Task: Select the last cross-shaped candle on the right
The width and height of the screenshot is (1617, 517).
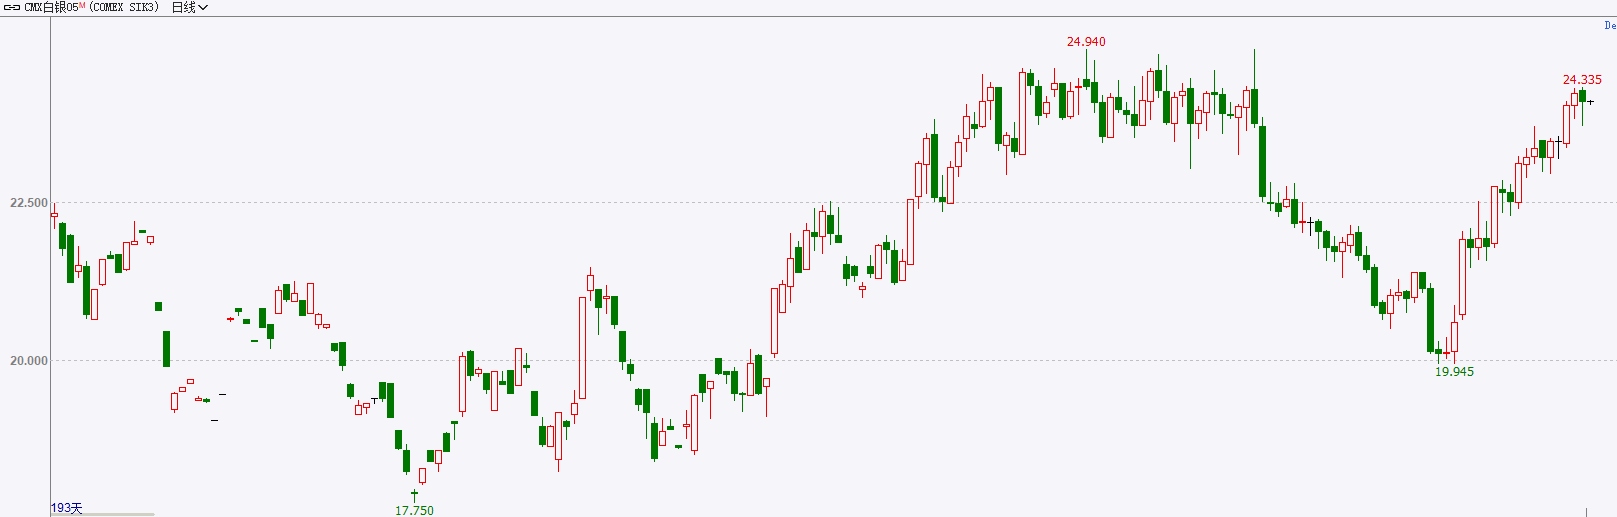Action: point(1590,102)
